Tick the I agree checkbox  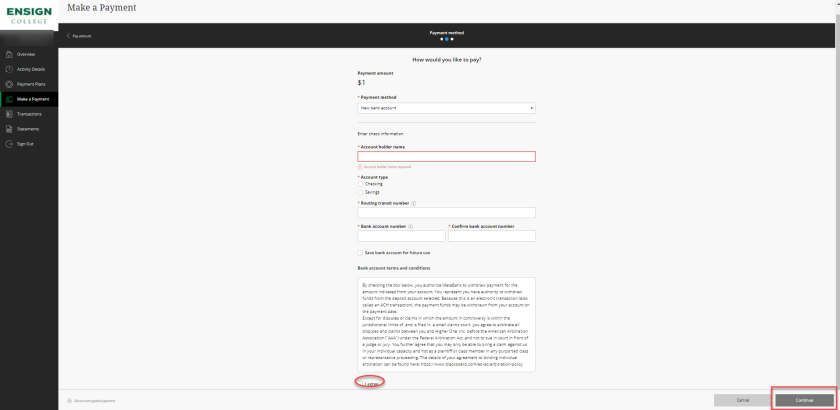pyautogui.click(x=360, y=382)
